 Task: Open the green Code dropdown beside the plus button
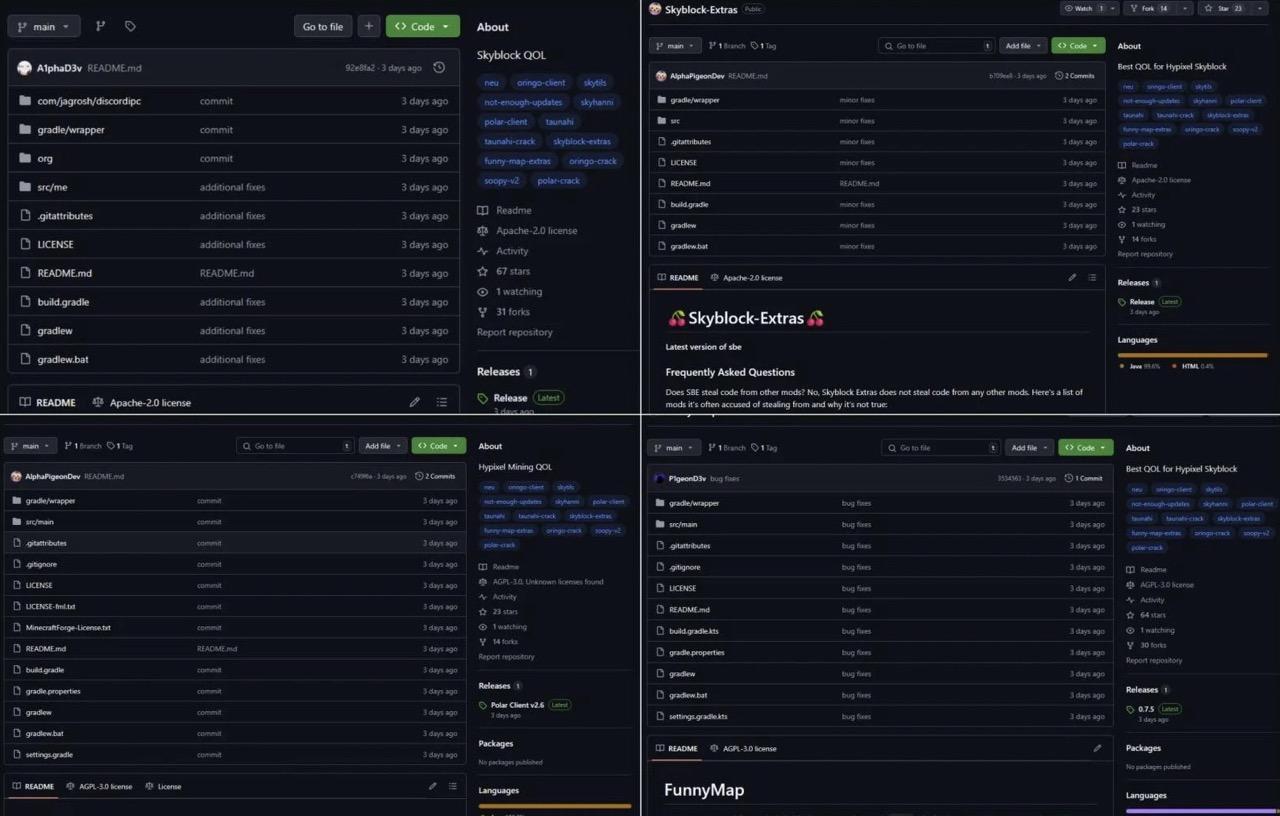[x=423, y=27]
